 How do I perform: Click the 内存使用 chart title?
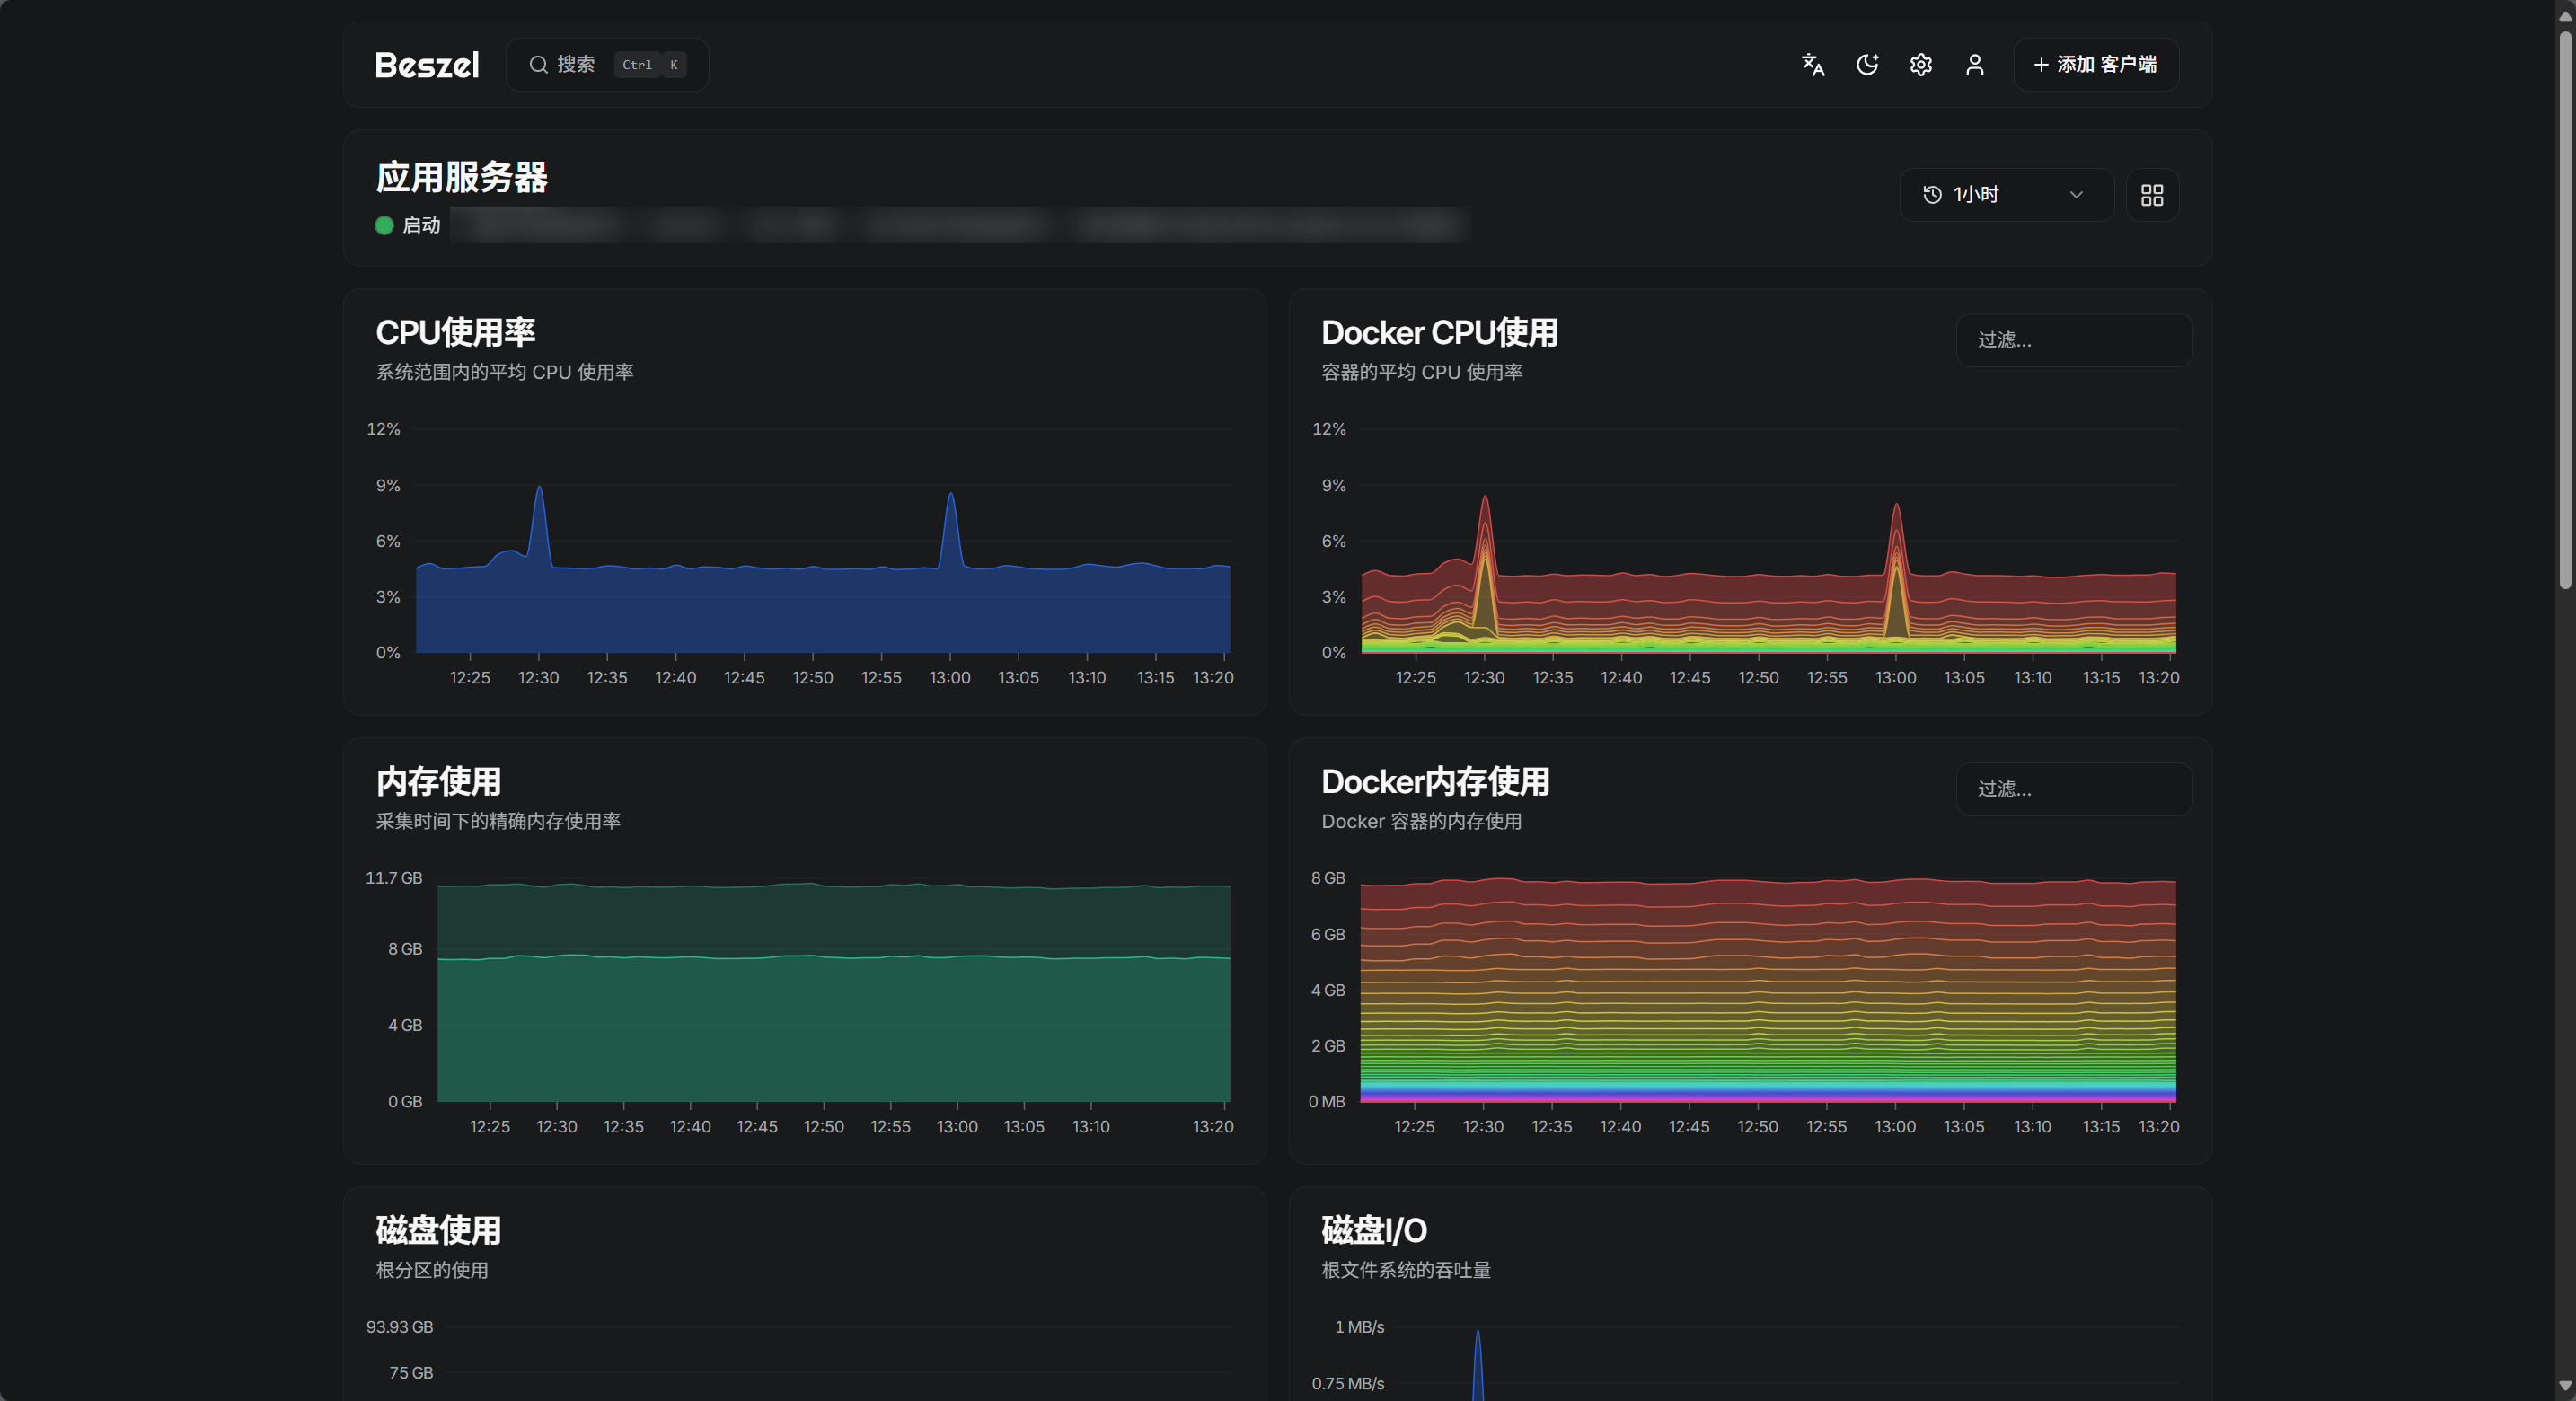click(x=439, y=781)
